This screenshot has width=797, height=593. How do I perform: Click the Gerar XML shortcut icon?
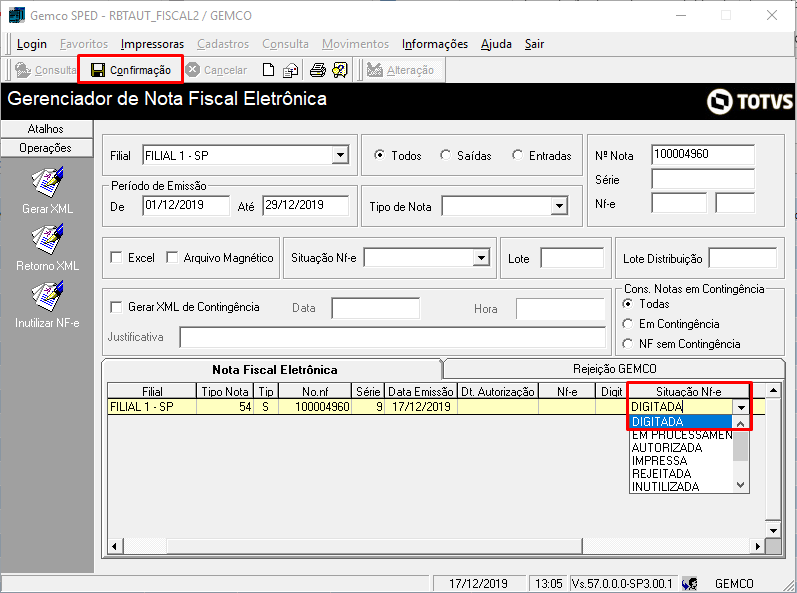[47, 182]
